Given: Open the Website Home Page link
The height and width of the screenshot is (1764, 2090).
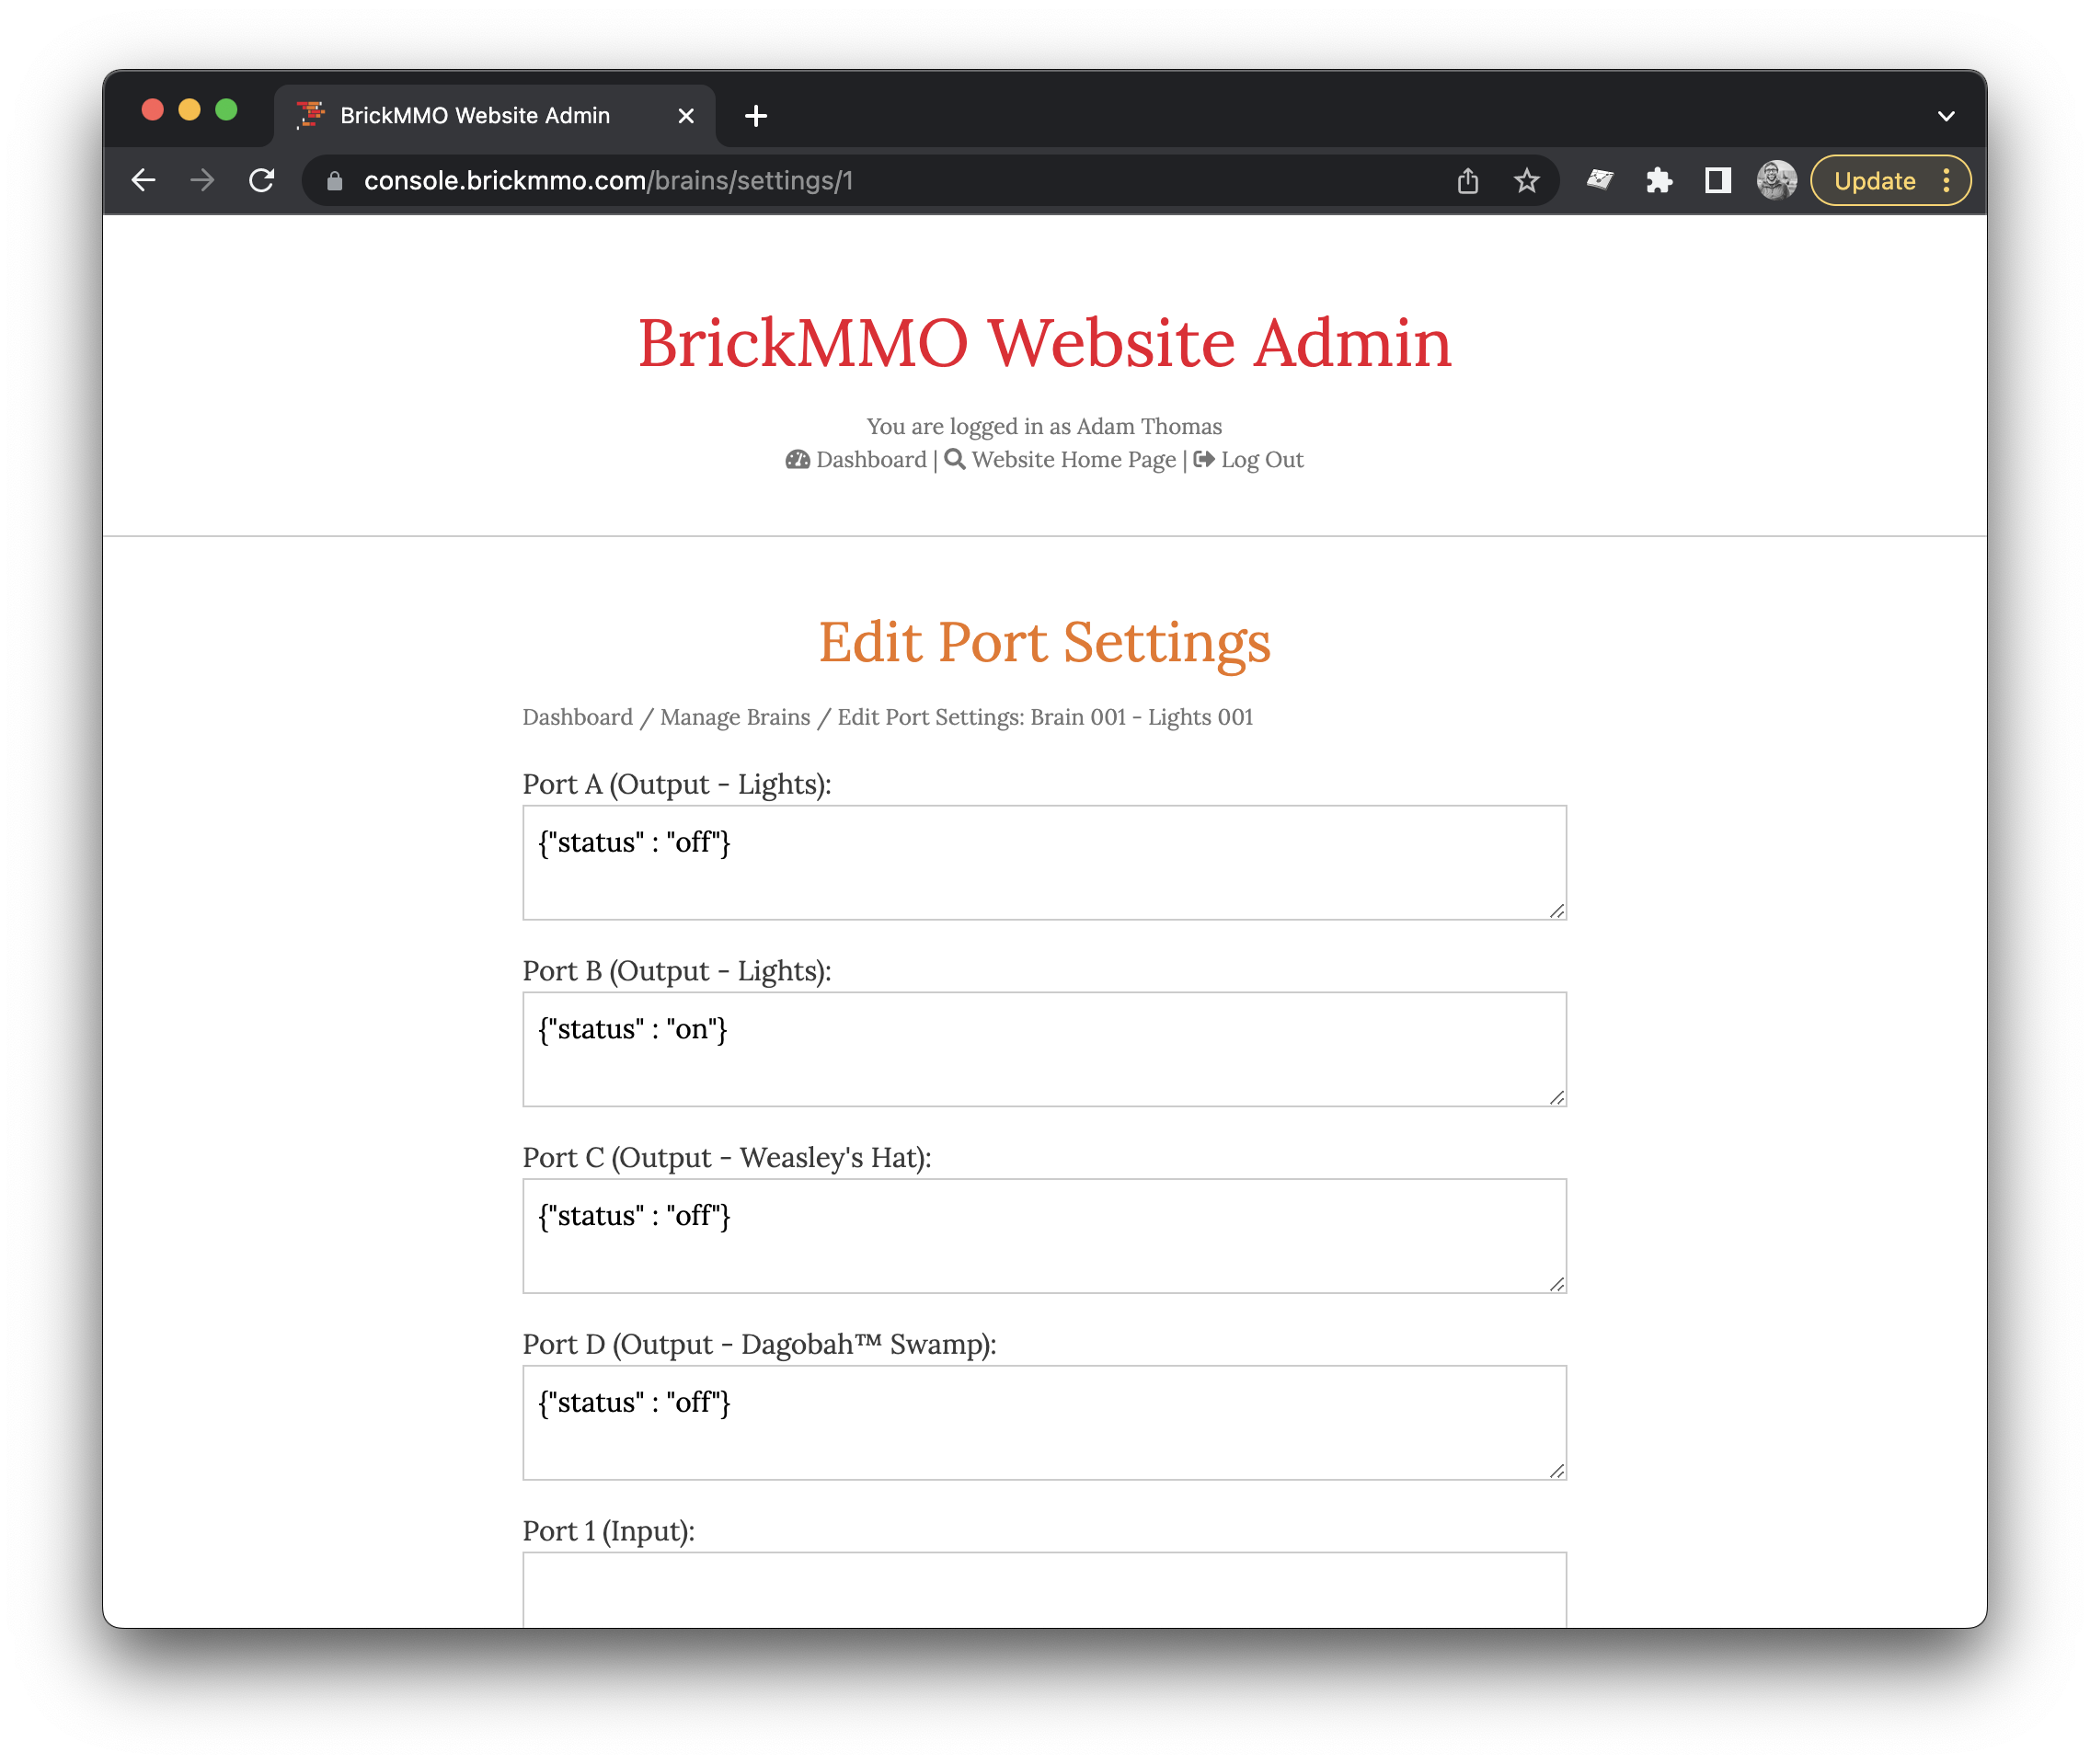Looking at the screenshot, I should coord(1073,460).
